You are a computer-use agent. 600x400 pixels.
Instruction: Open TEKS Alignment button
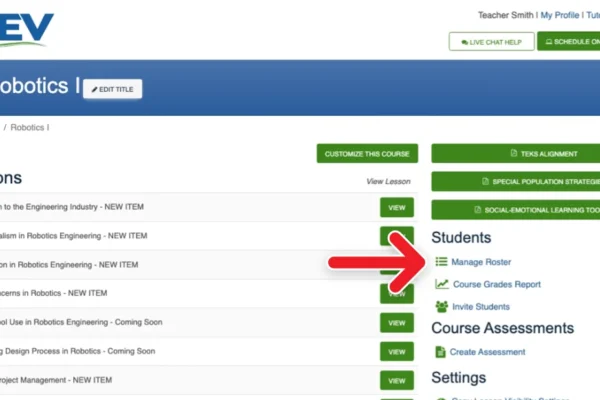[516, 153]
